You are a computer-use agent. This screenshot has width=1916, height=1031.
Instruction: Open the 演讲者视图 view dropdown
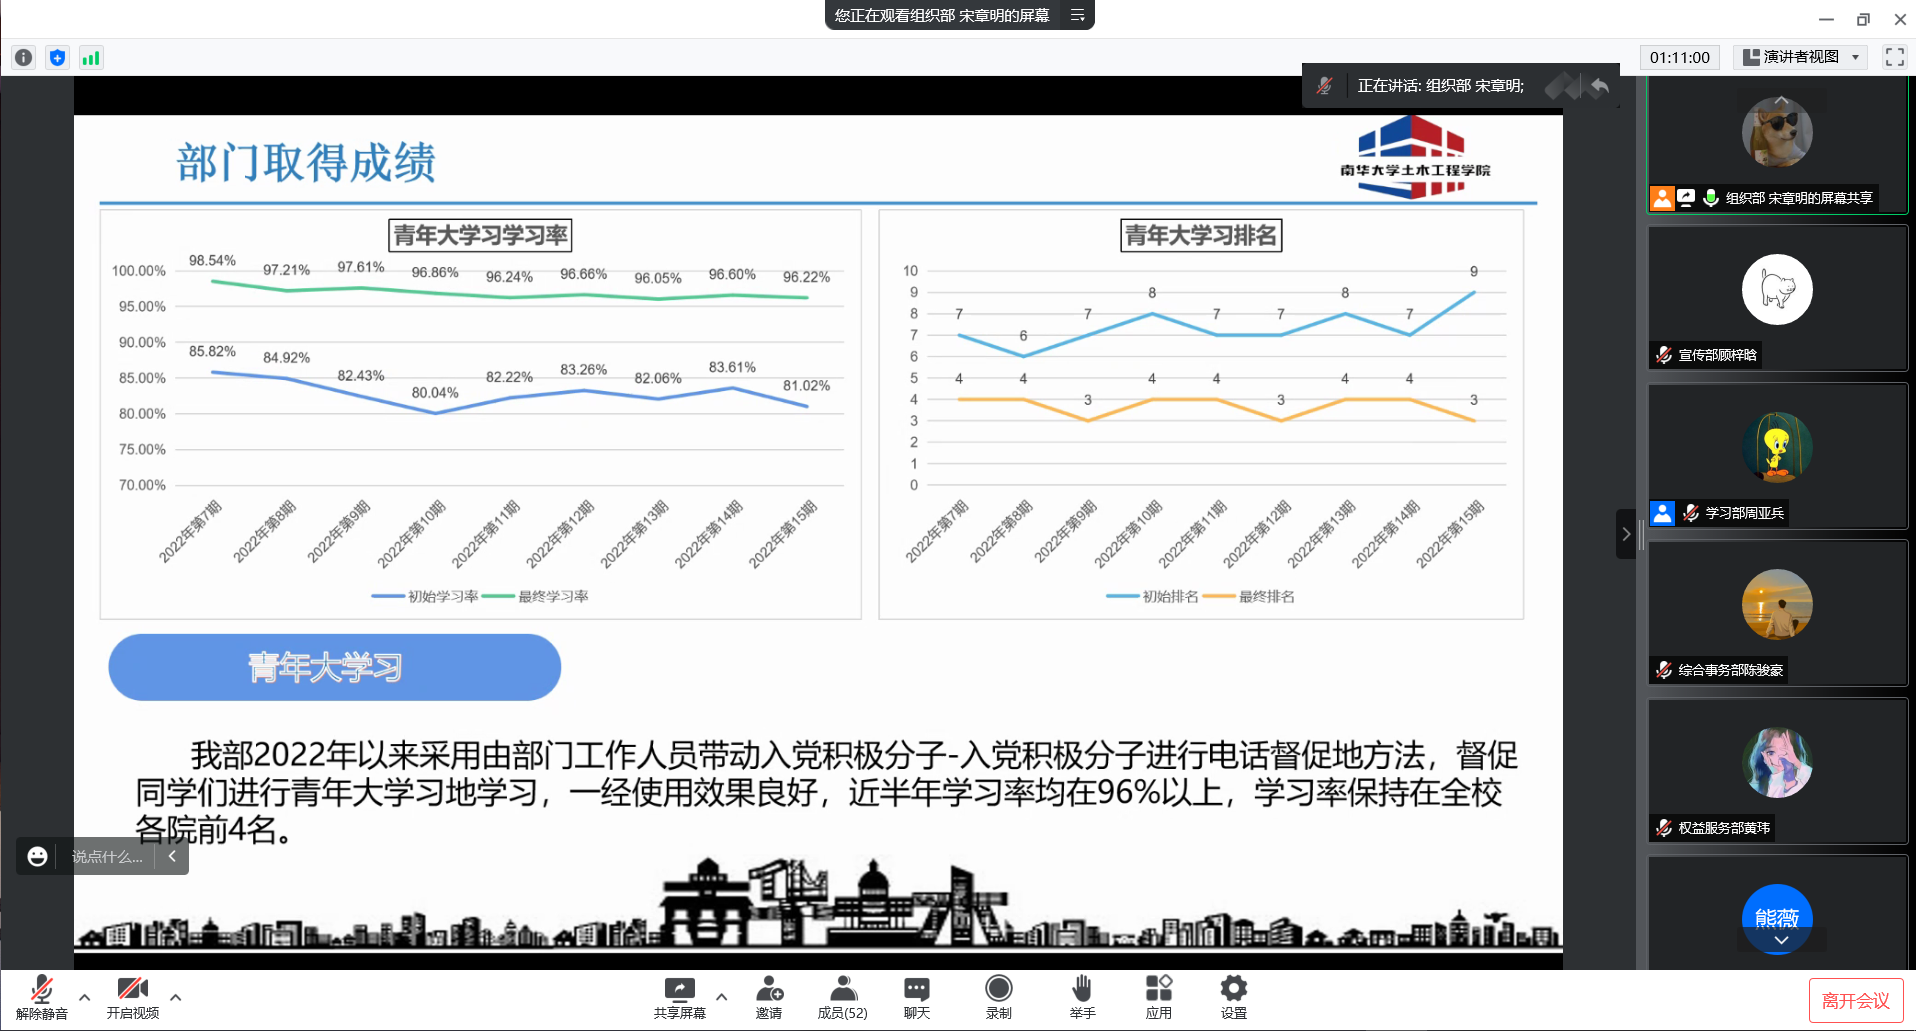[x=1802, y=57]
